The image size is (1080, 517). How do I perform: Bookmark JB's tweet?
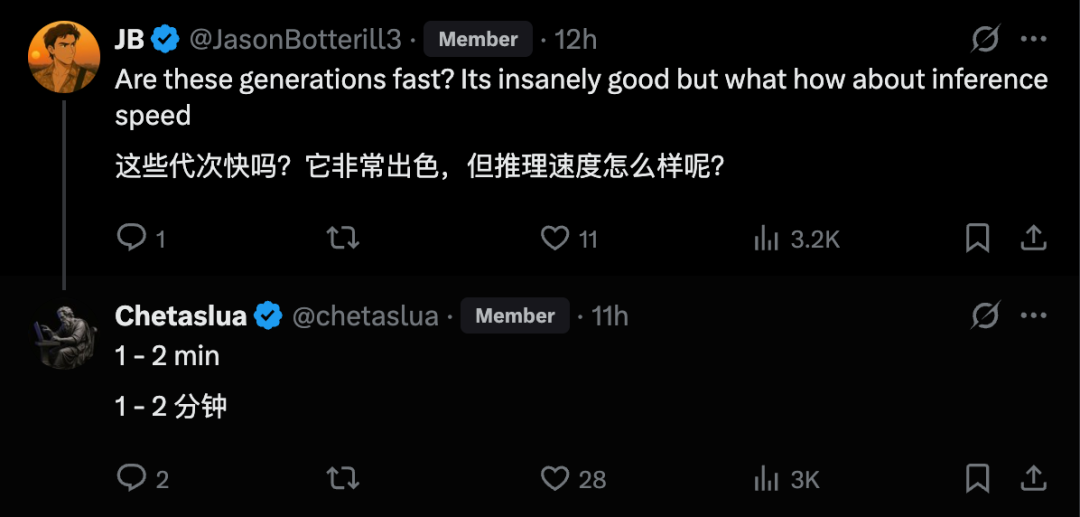click(977, 238)
